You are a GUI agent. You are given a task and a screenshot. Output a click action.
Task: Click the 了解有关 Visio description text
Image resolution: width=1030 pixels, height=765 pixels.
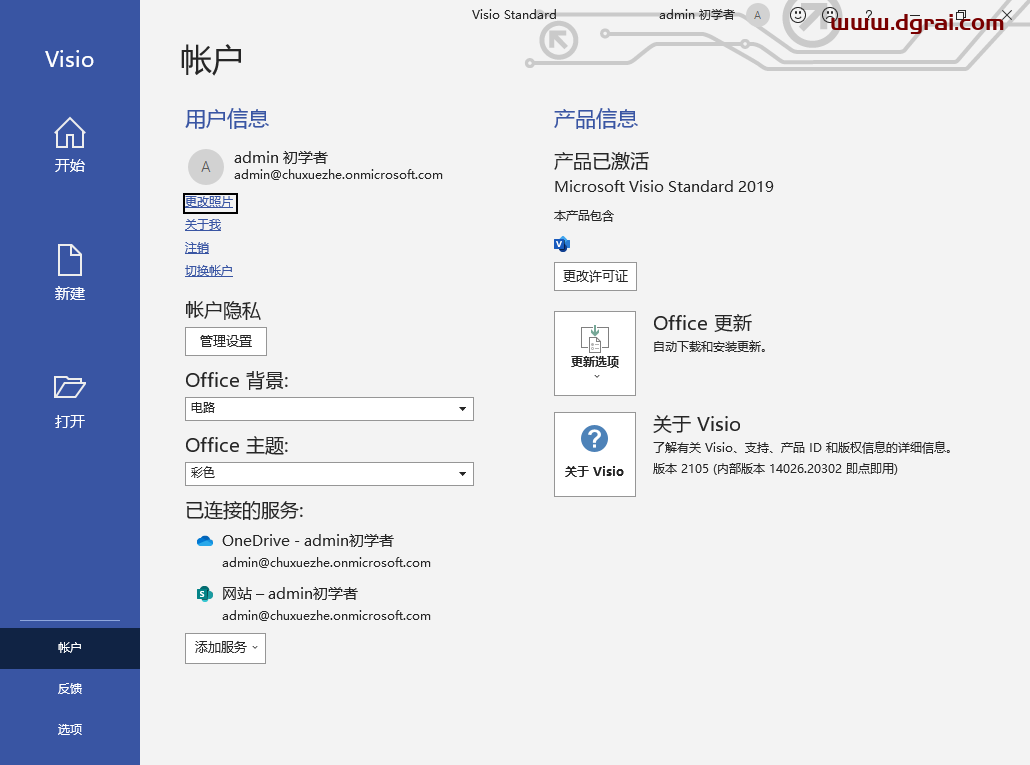pos(803,448)
